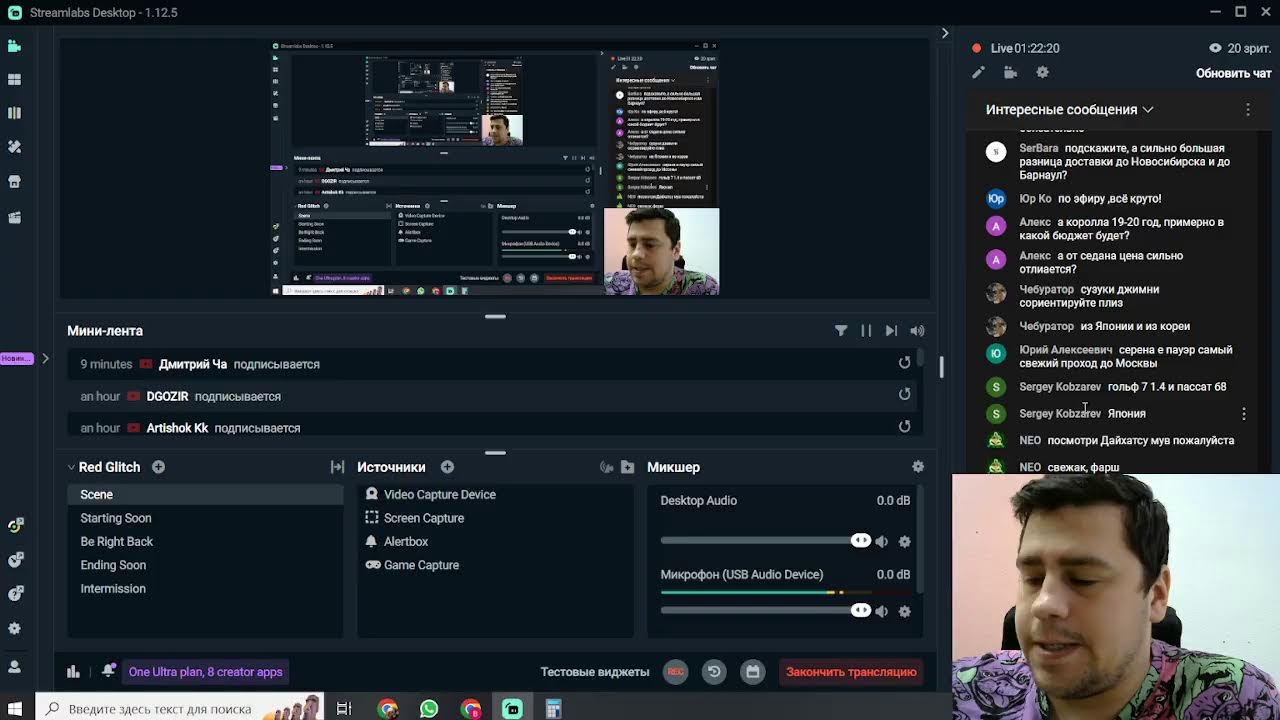Open the Highlighter clapperboard icon in sidebar

coord(14,217)
